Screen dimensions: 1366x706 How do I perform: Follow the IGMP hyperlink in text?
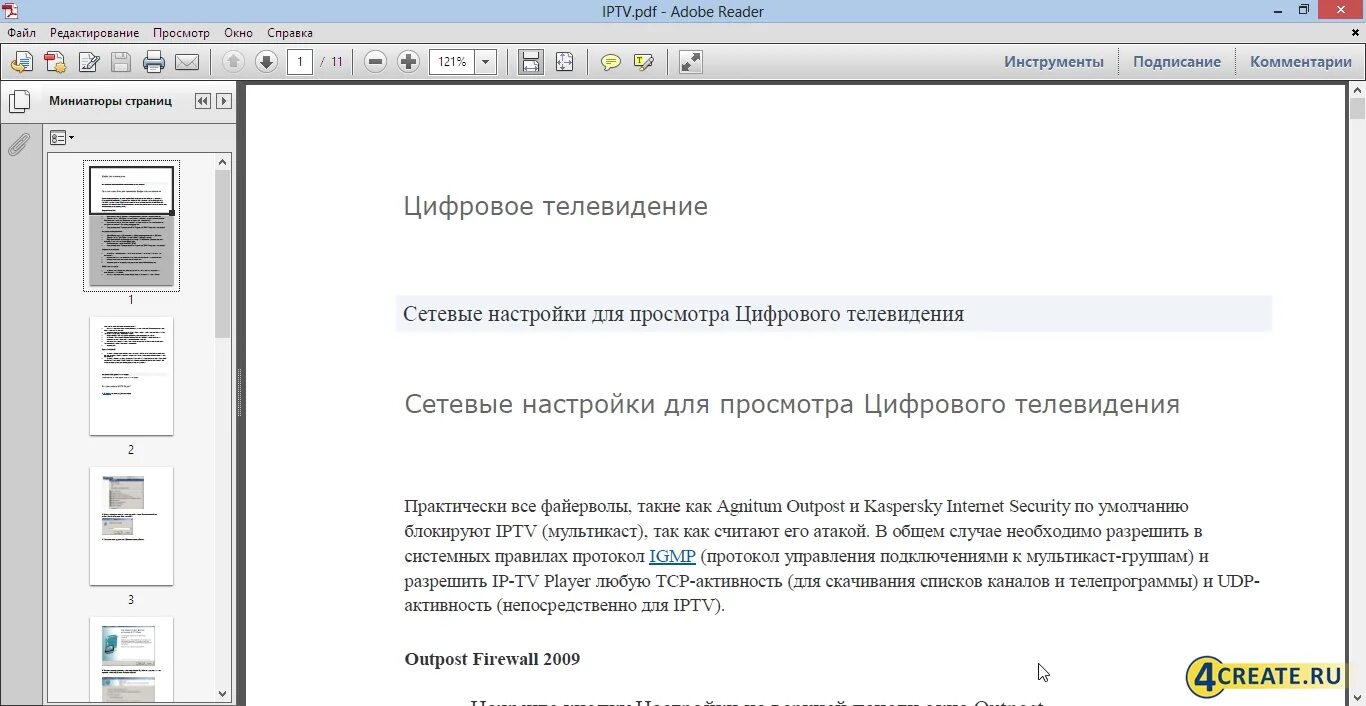(x=672, y=556)
